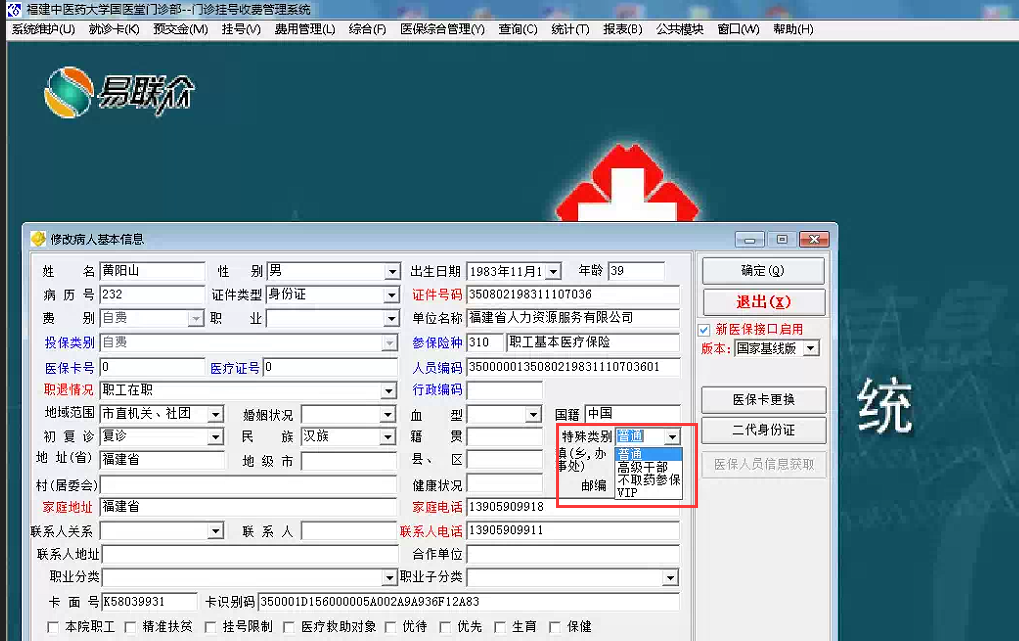Open the 系统维护(U) menu
The width and height of the screenshot is (1019, 641).
[44, 29]
